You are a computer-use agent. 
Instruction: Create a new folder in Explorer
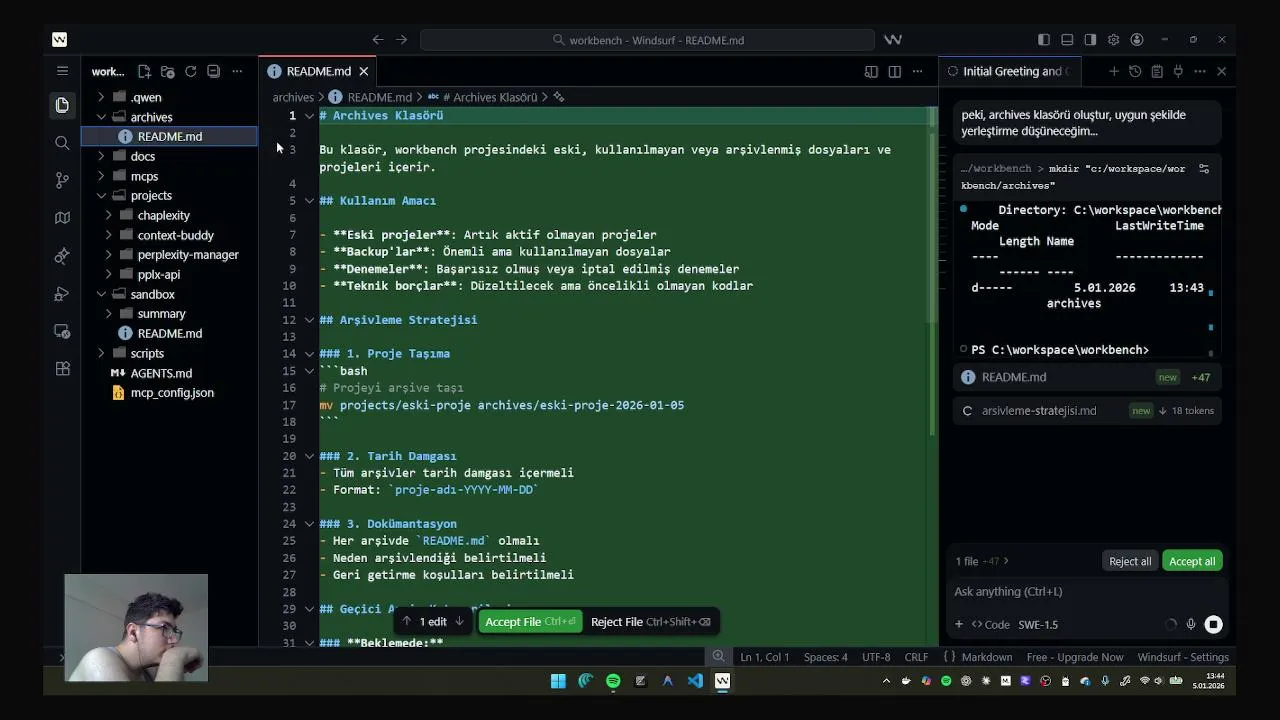click(x=167, y=71)
